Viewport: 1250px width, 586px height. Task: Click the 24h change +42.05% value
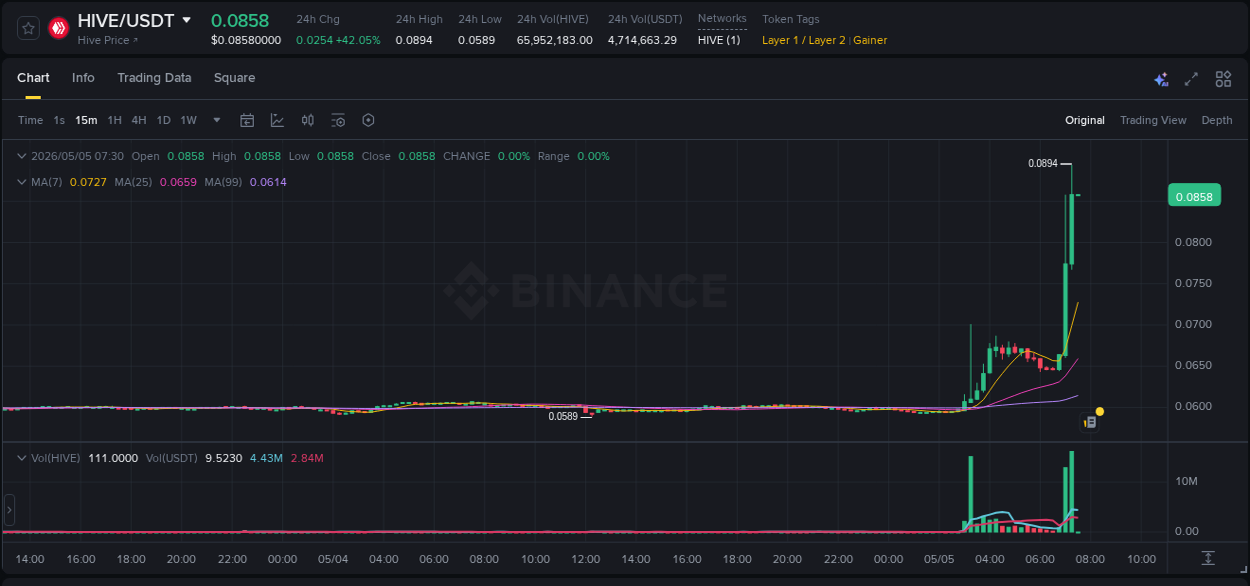click(x=358, y=40)
